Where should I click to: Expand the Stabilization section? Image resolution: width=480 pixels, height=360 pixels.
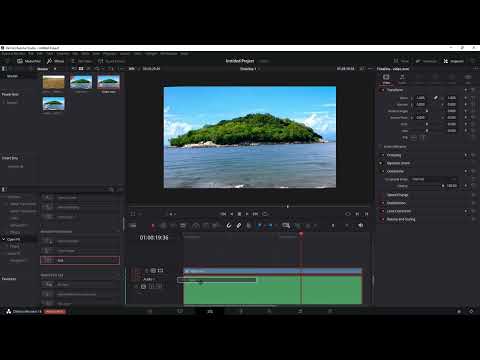pyautogui.click(x=396, y=203)
